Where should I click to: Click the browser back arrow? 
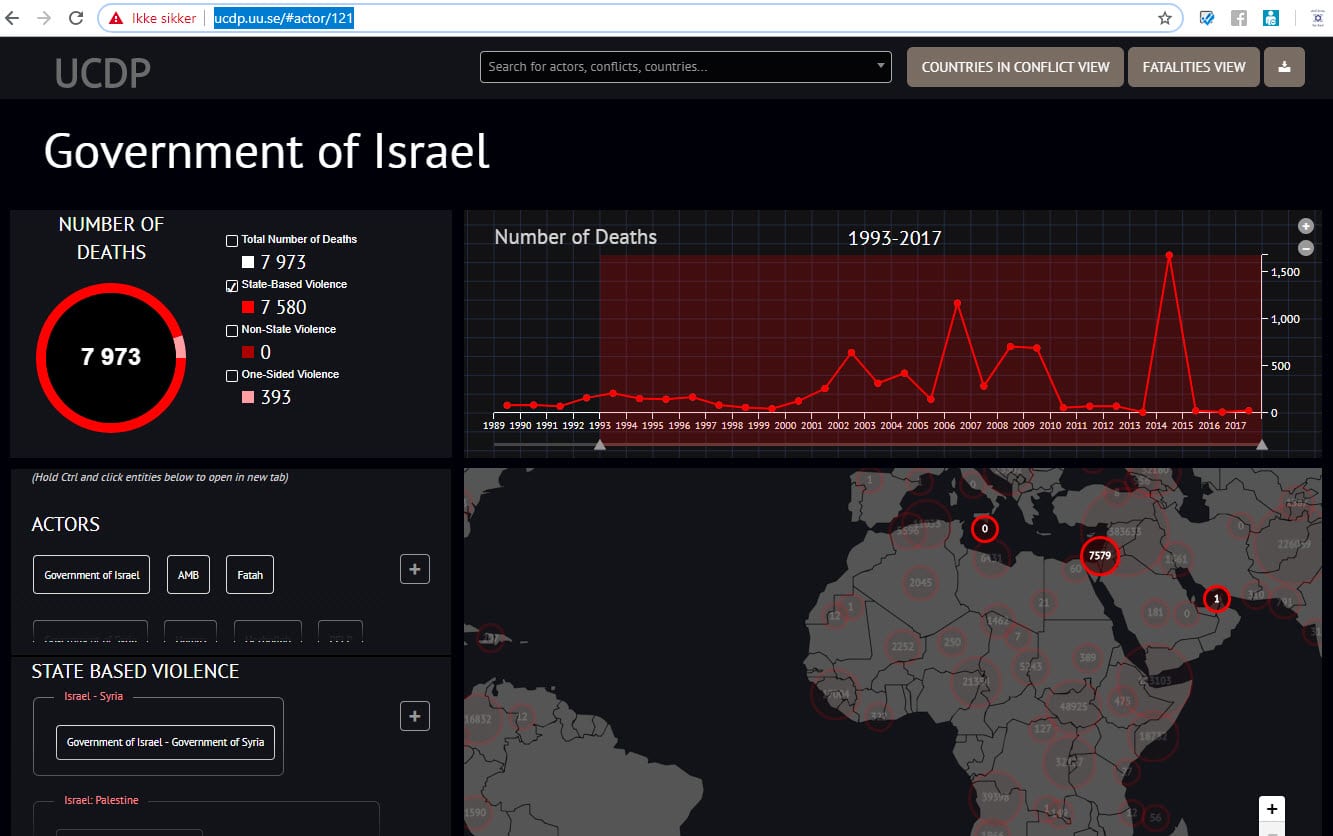pyautogui.click(x=13, y=18)
